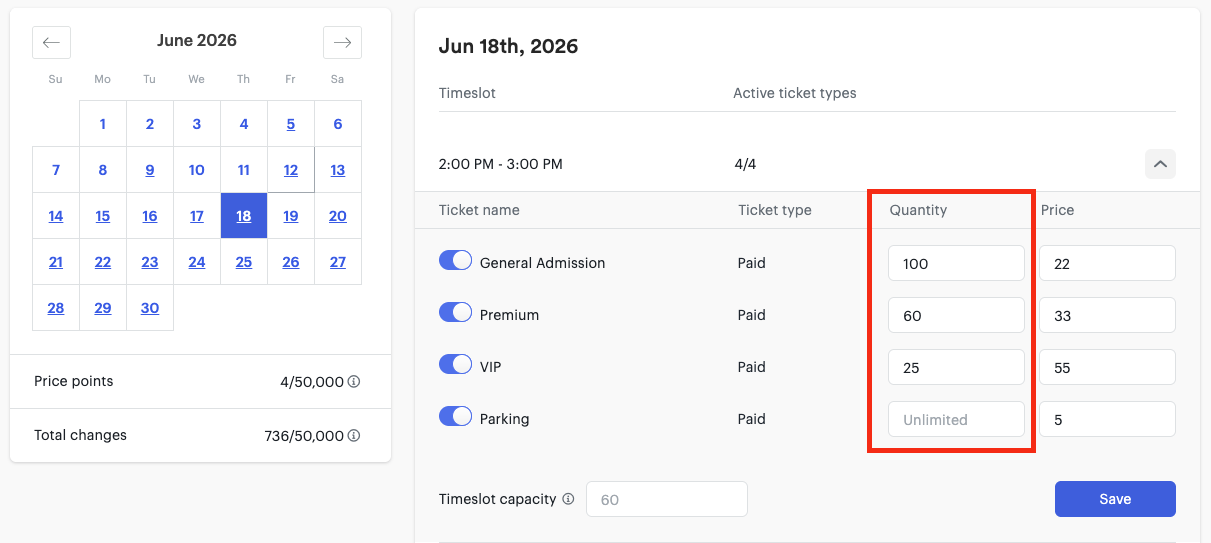This screenshot has width=1211, height=543.
Task: Select June 19 on calendar
Action: 291,216
